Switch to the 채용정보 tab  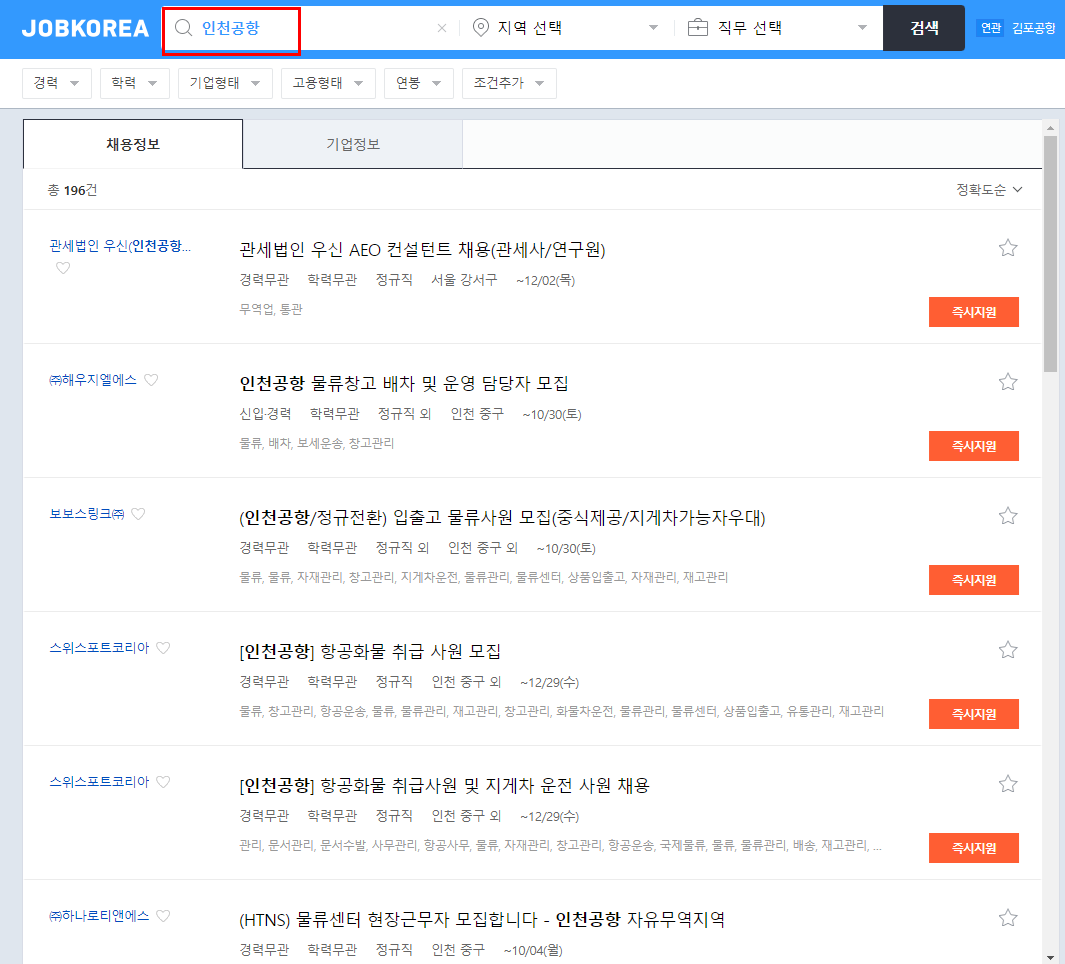[x=133, y=144]
